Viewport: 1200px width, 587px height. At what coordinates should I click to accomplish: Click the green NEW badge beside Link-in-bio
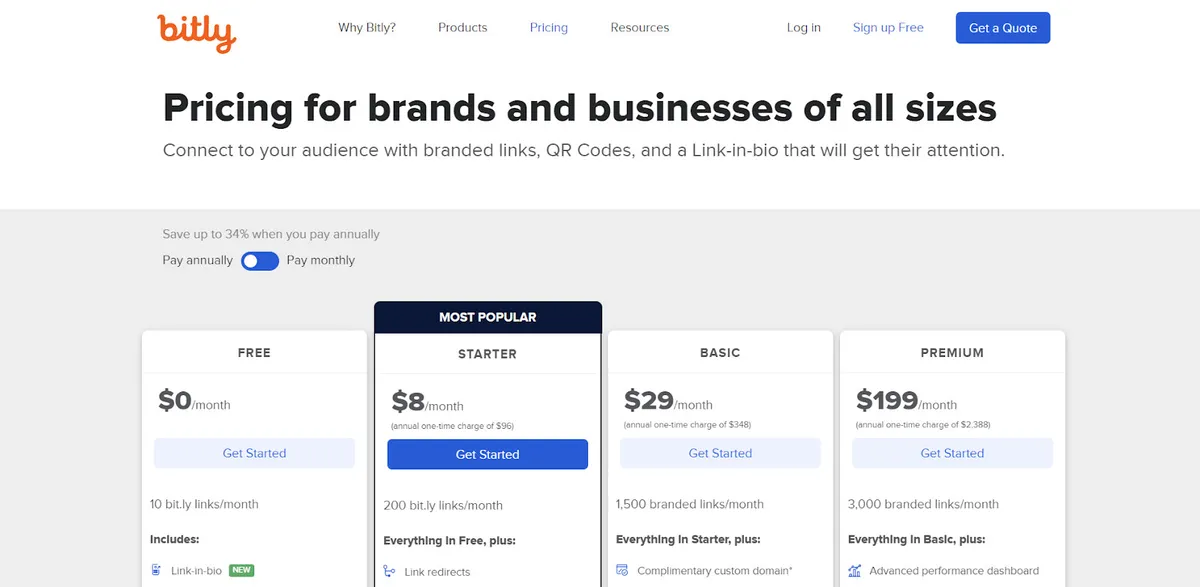(241, 570)
